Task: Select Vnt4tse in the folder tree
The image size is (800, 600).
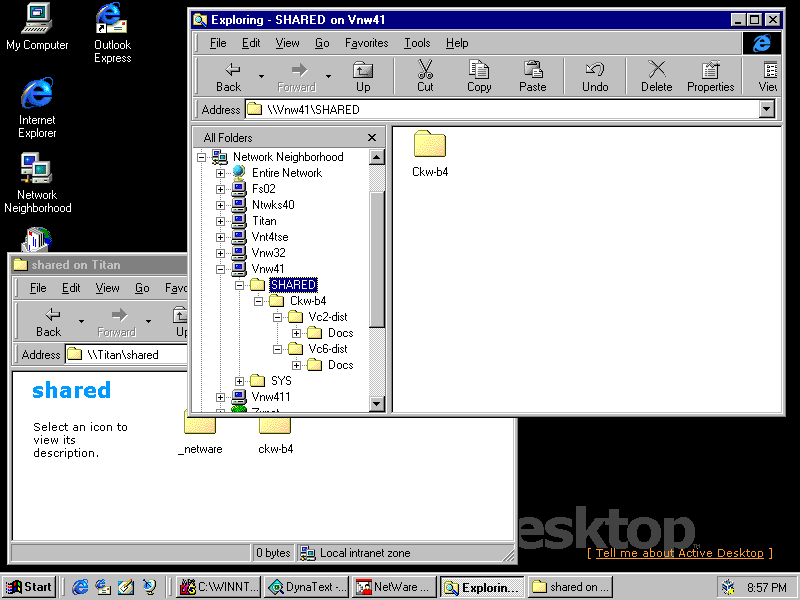Action: (270, 237)
